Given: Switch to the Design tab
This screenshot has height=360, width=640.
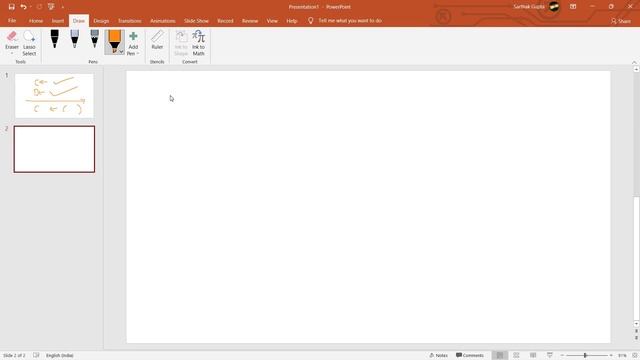Looking at the screenshot, I should coord(101,21).
